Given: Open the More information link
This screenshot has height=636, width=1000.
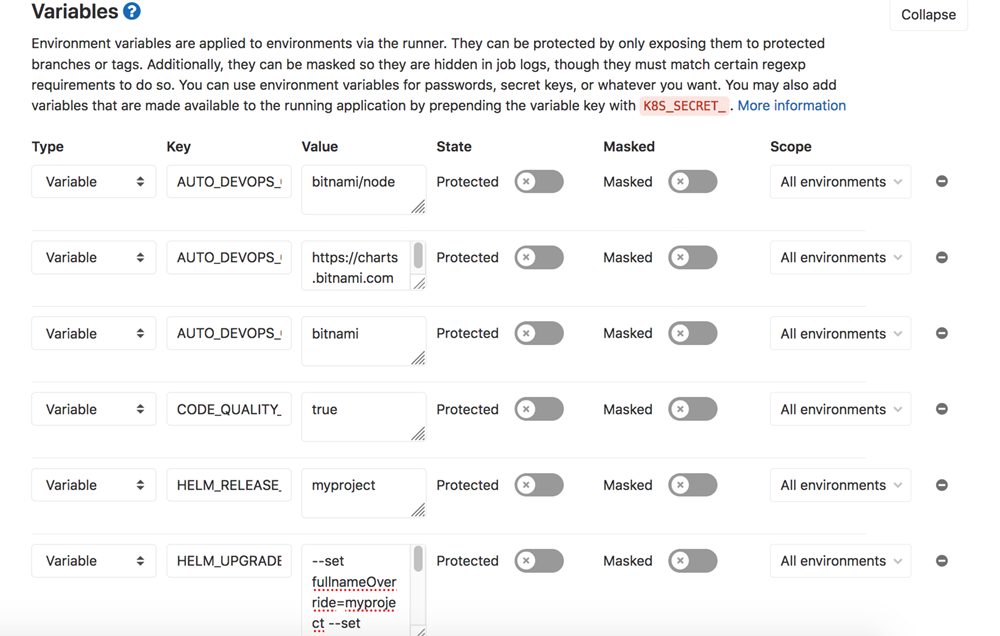Looking at the screenshot, I should (791, 106).
